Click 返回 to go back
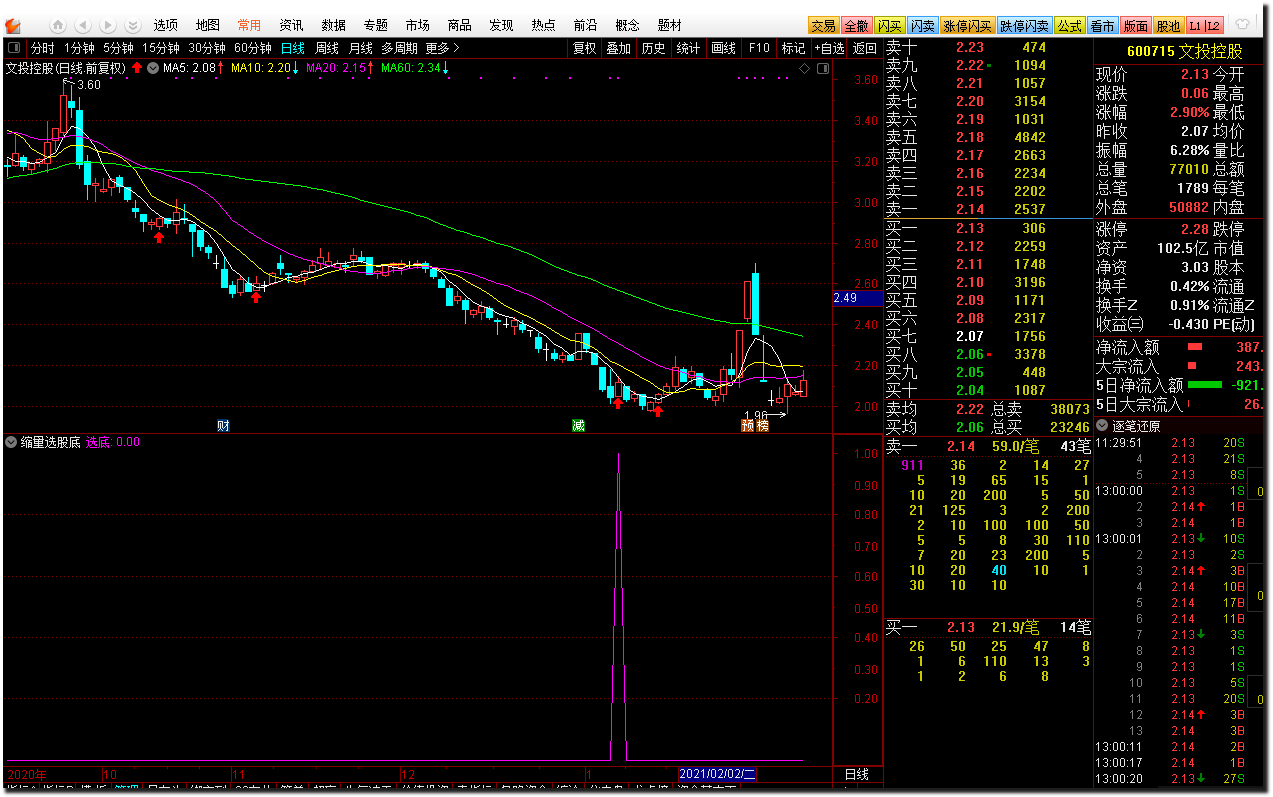1273x797 pixels. 865,47
